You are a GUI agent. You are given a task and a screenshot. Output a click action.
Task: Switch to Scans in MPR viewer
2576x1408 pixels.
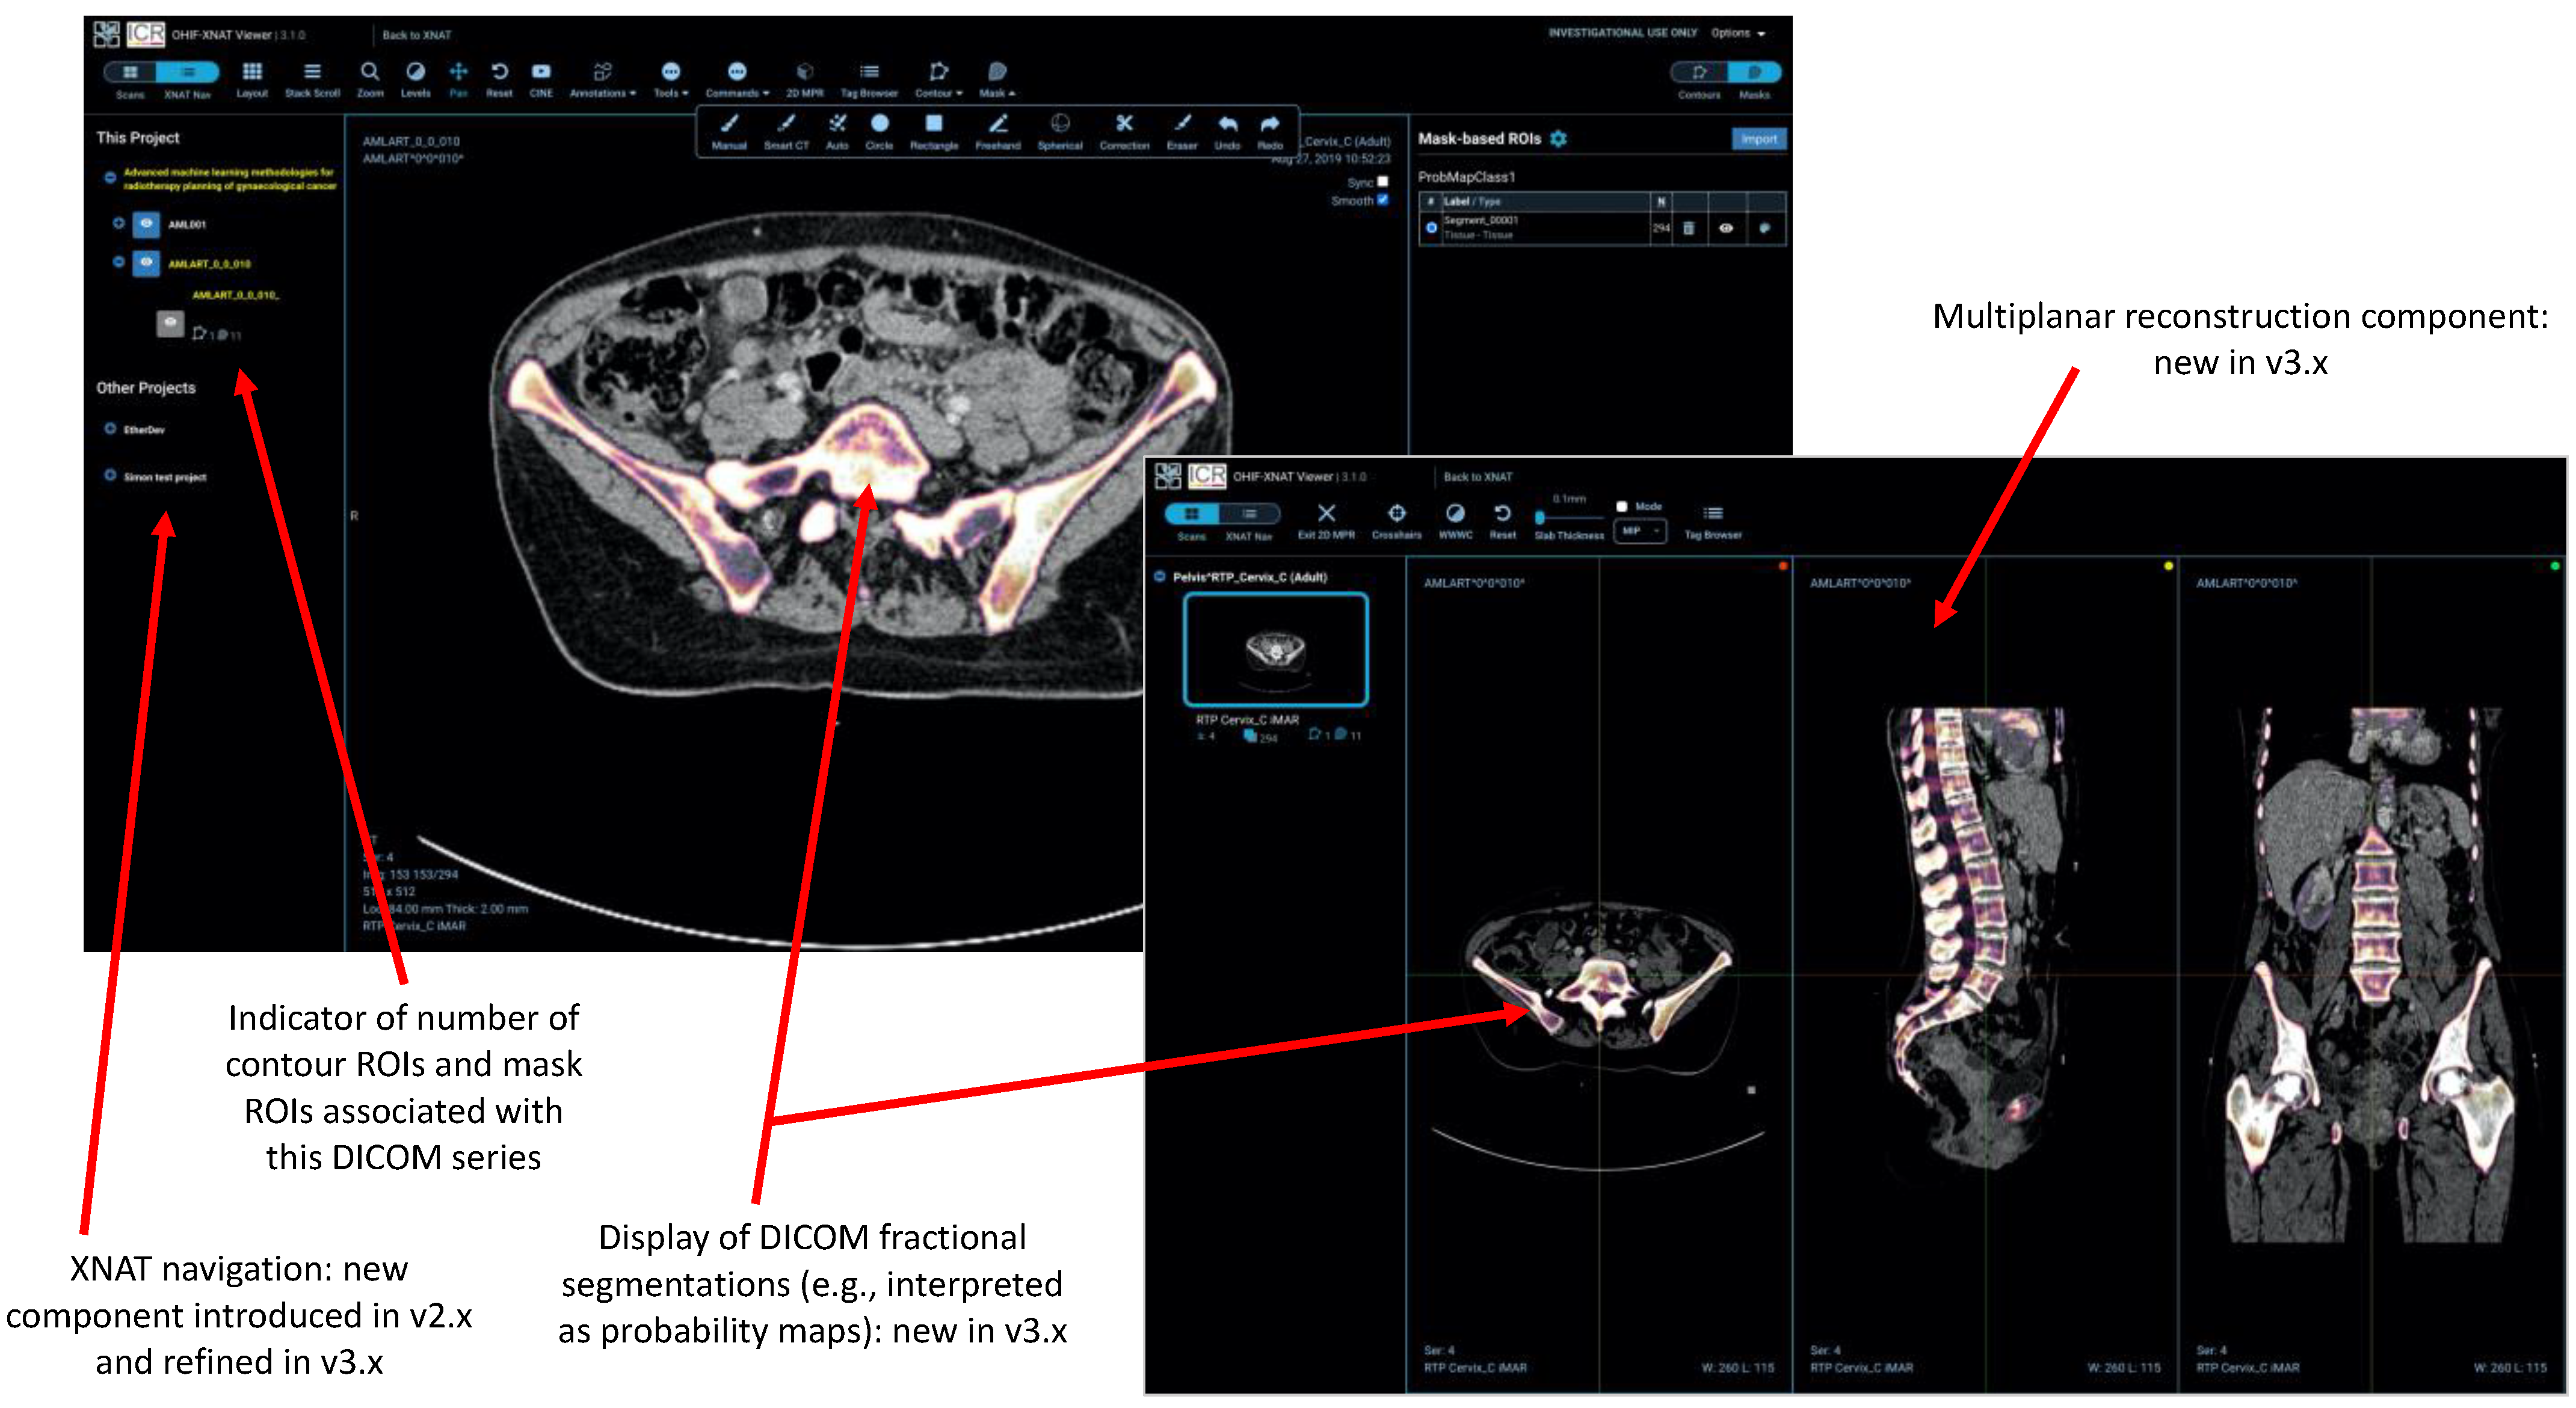(x=1192, y=514)
